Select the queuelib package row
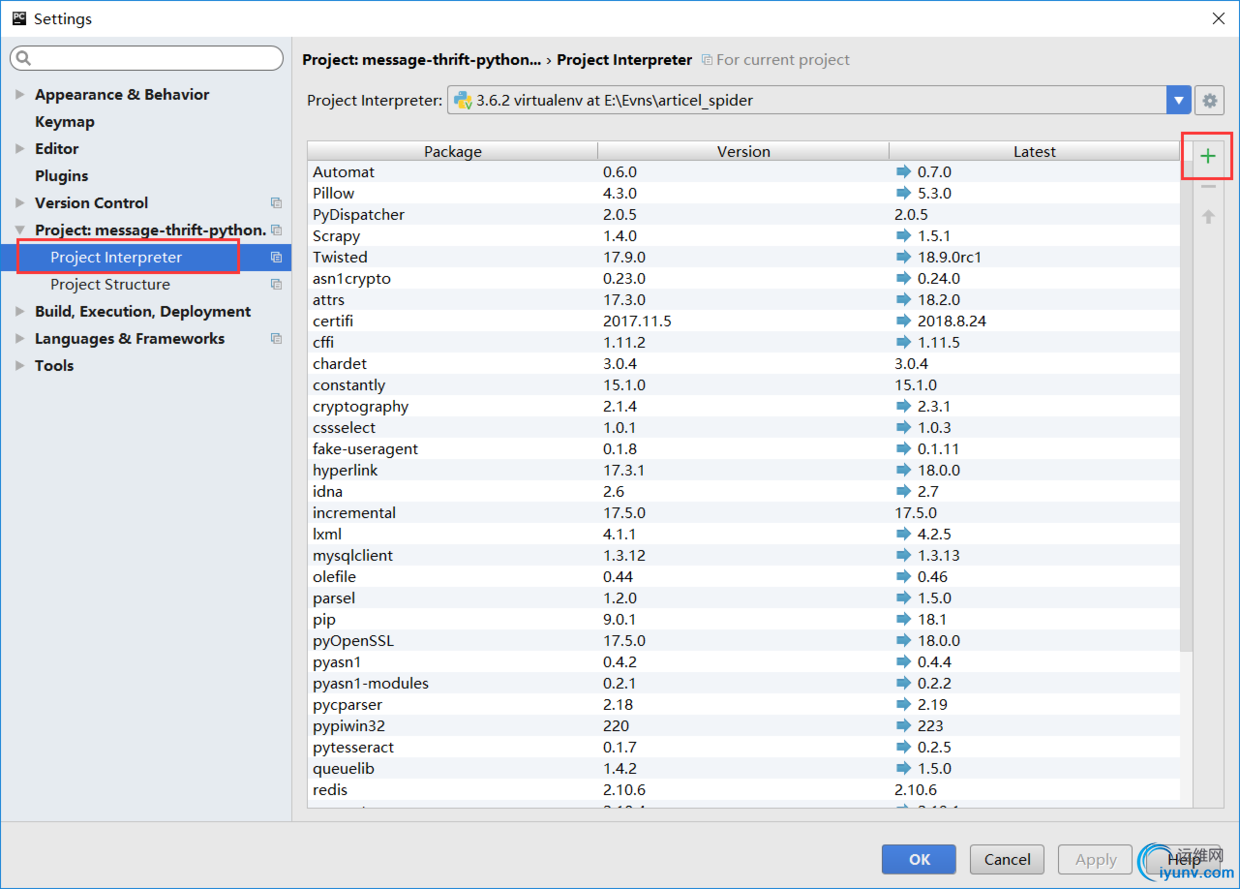Image resolution: width=1240 pixels, height=889 pixels. 744,768
